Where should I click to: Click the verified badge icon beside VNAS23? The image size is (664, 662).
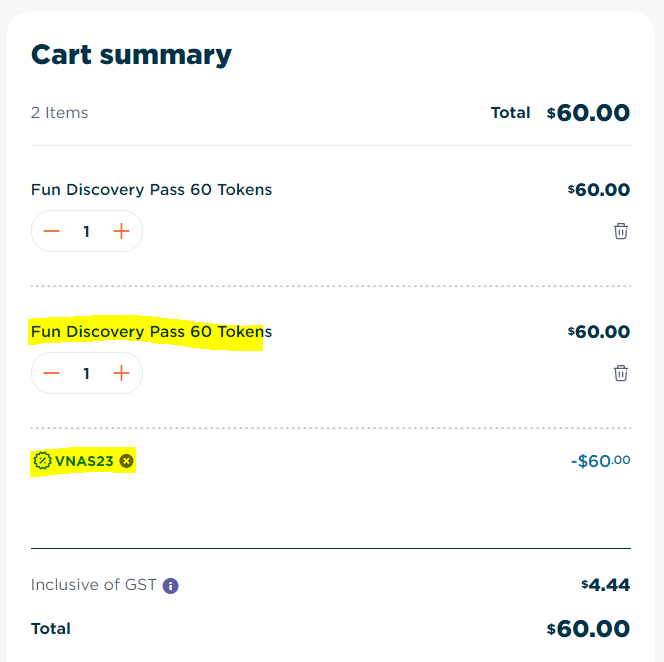[42, 461]
